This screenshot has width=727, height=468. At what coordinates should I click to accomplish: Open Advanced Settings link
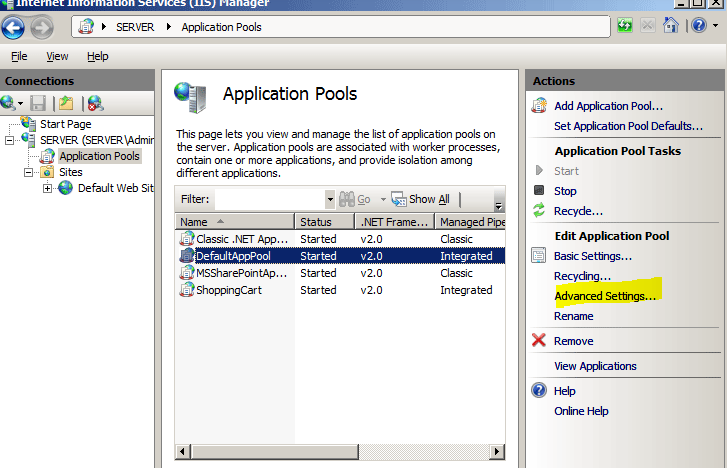(x=605, y=296)
